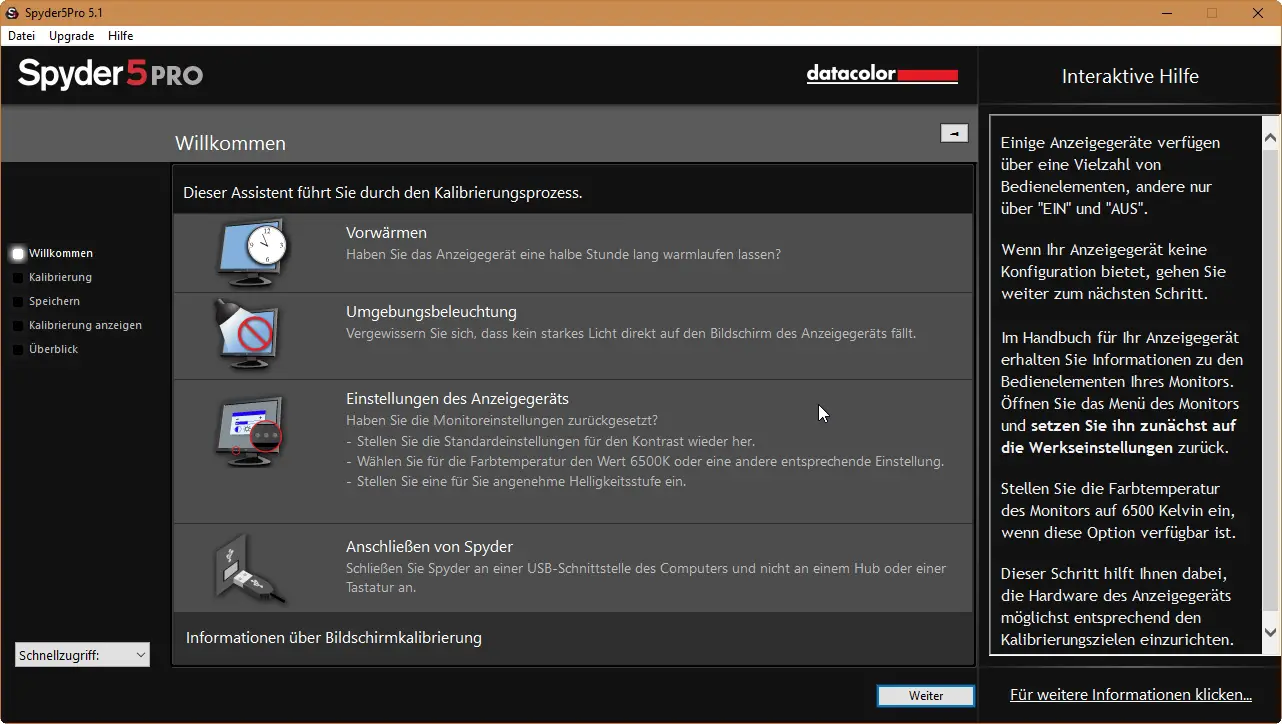This screenshot has width=1282, height=724.
Task: Click the Kontrast Standardeinstellungen instruction line
Action: [551, 442]
